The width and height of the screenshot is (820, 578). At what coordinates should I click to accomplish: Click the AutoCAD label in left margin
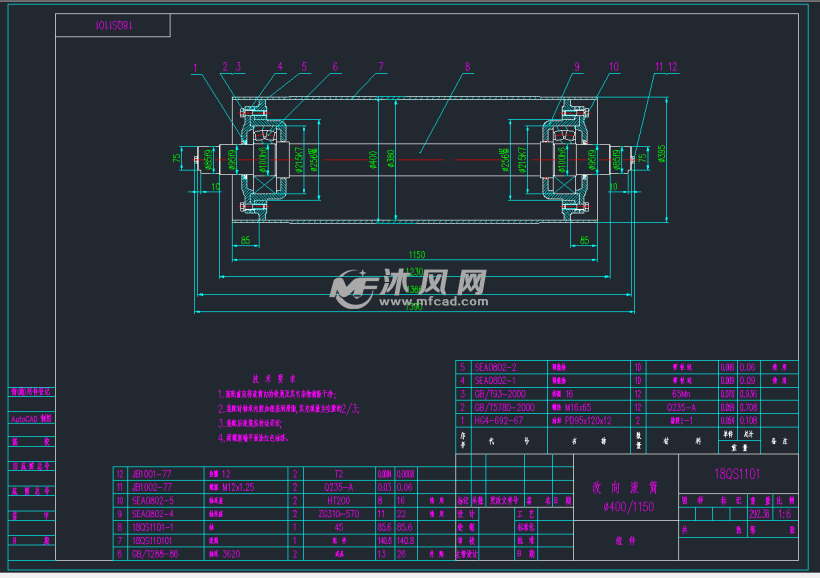[27, 420]
